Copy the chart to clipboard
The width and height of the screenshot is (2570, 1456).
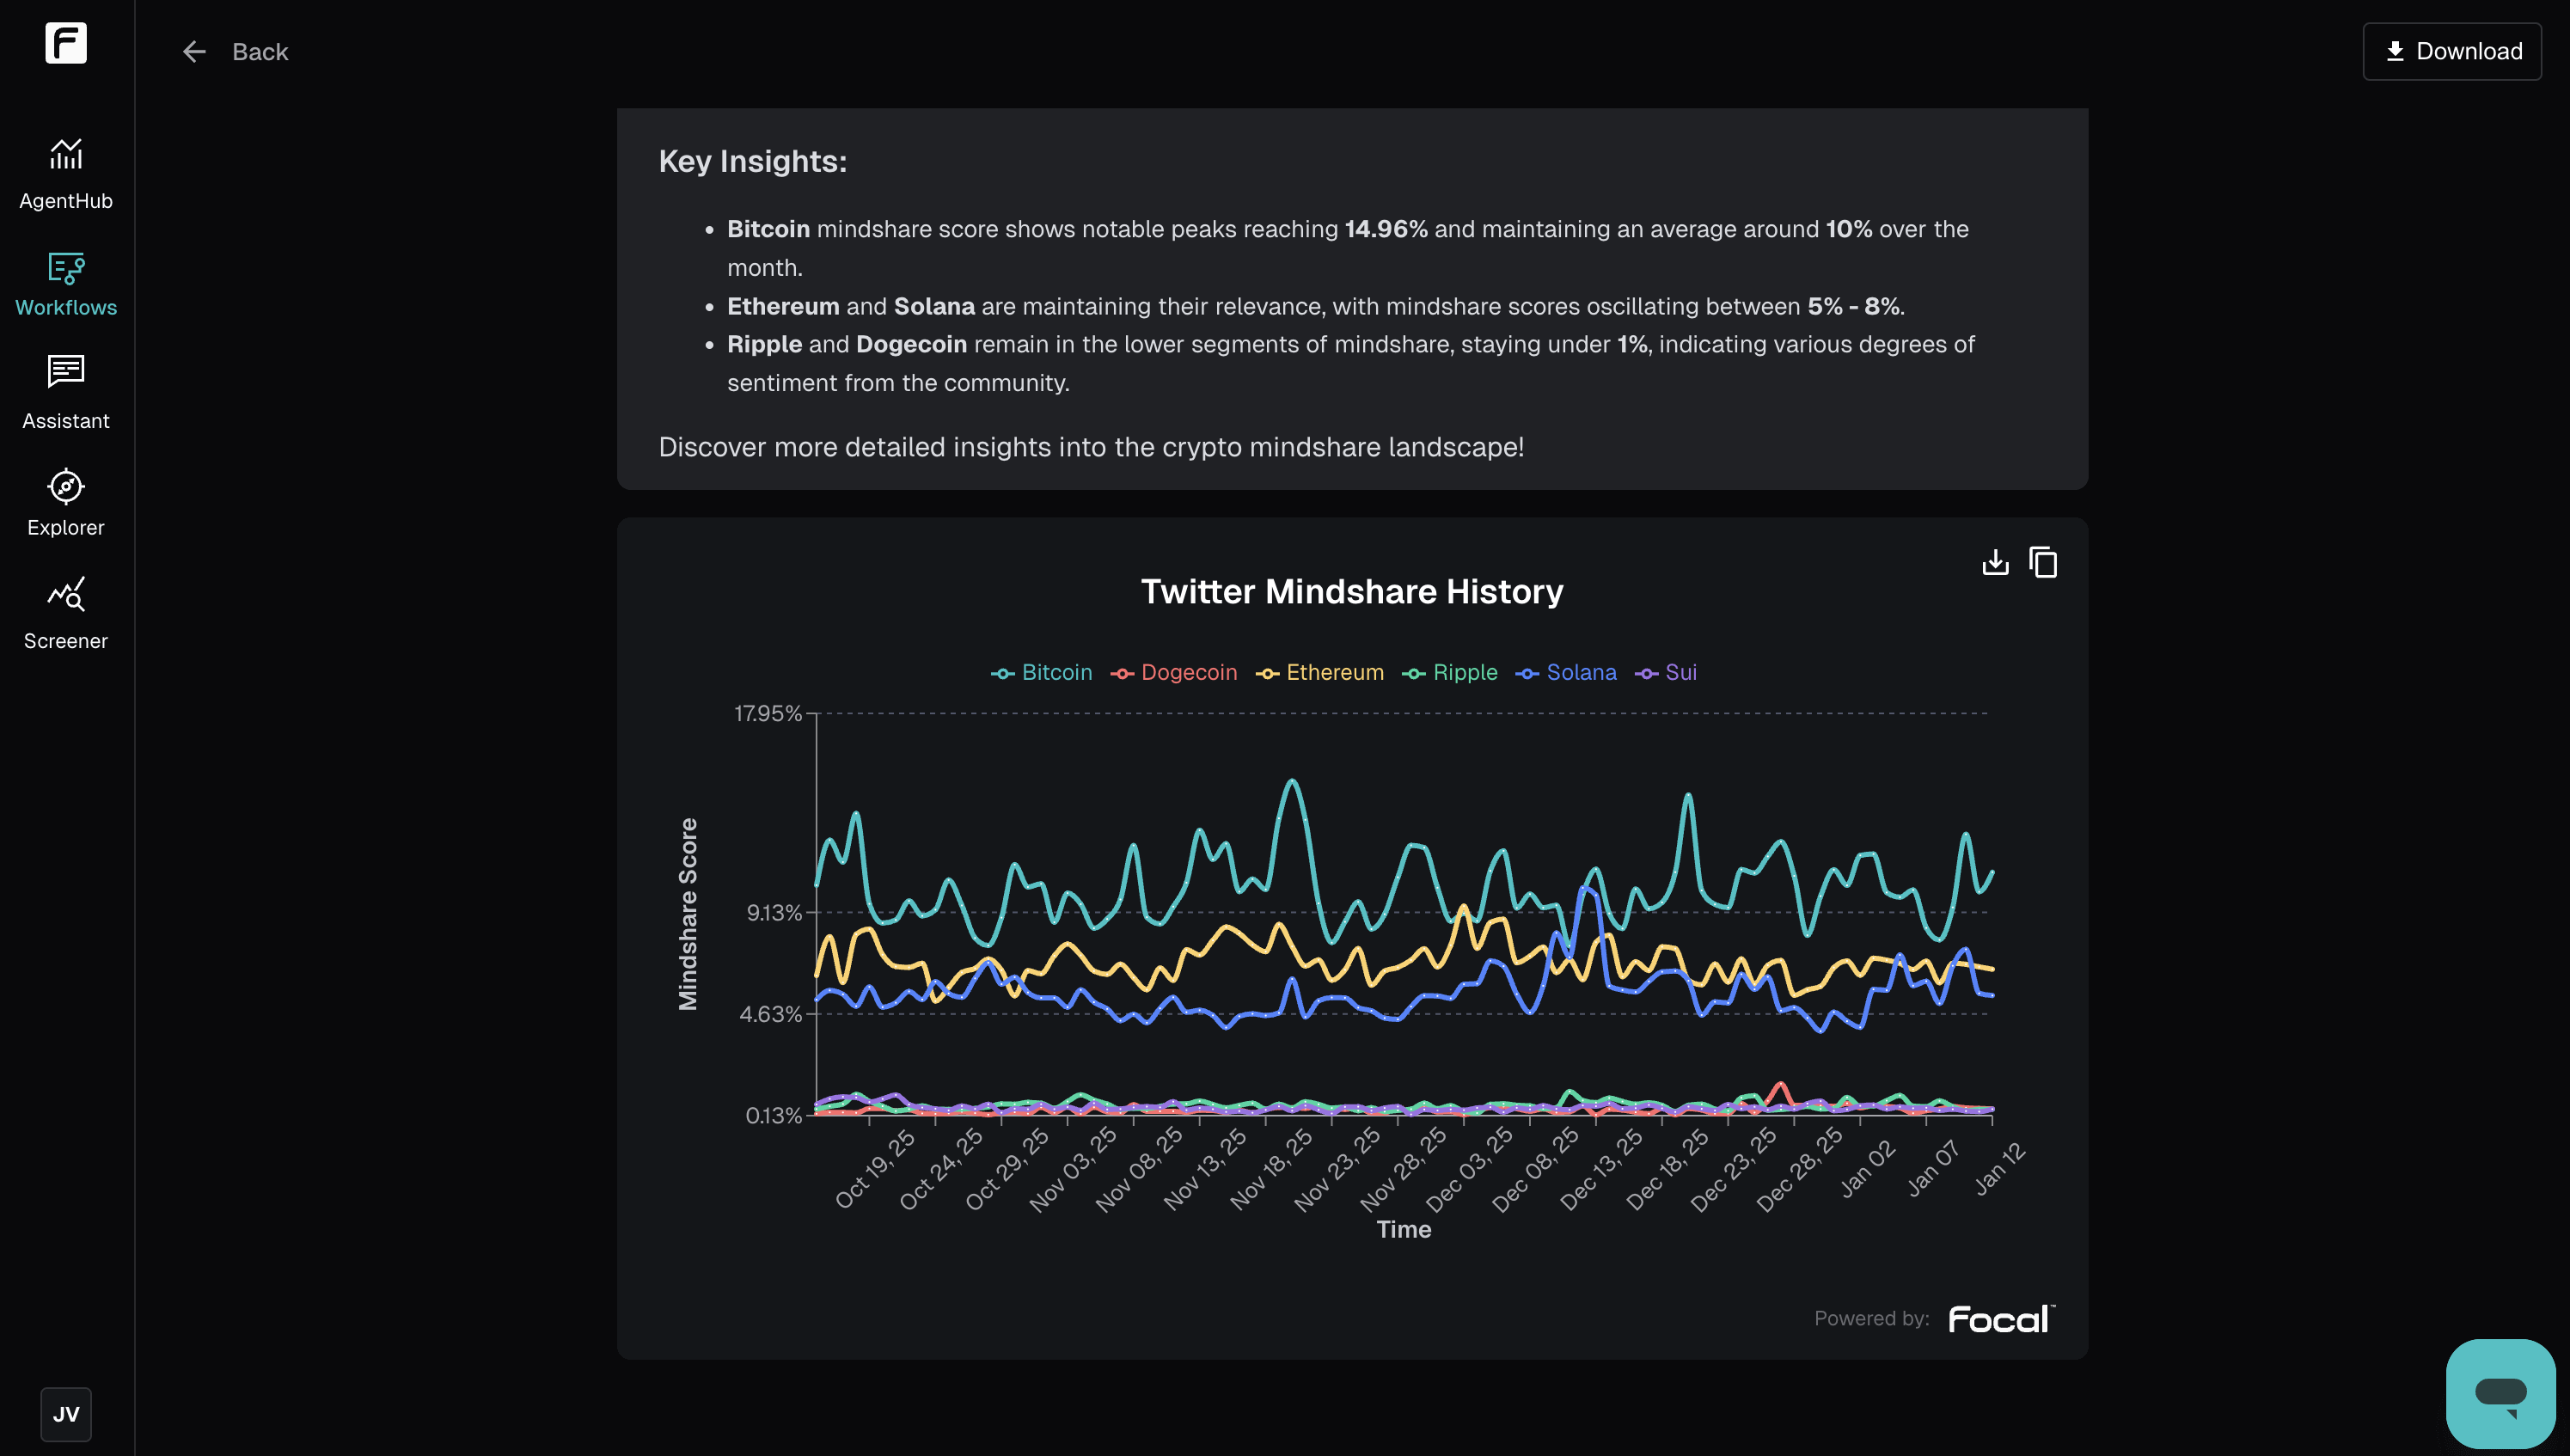click(2043, 562)
